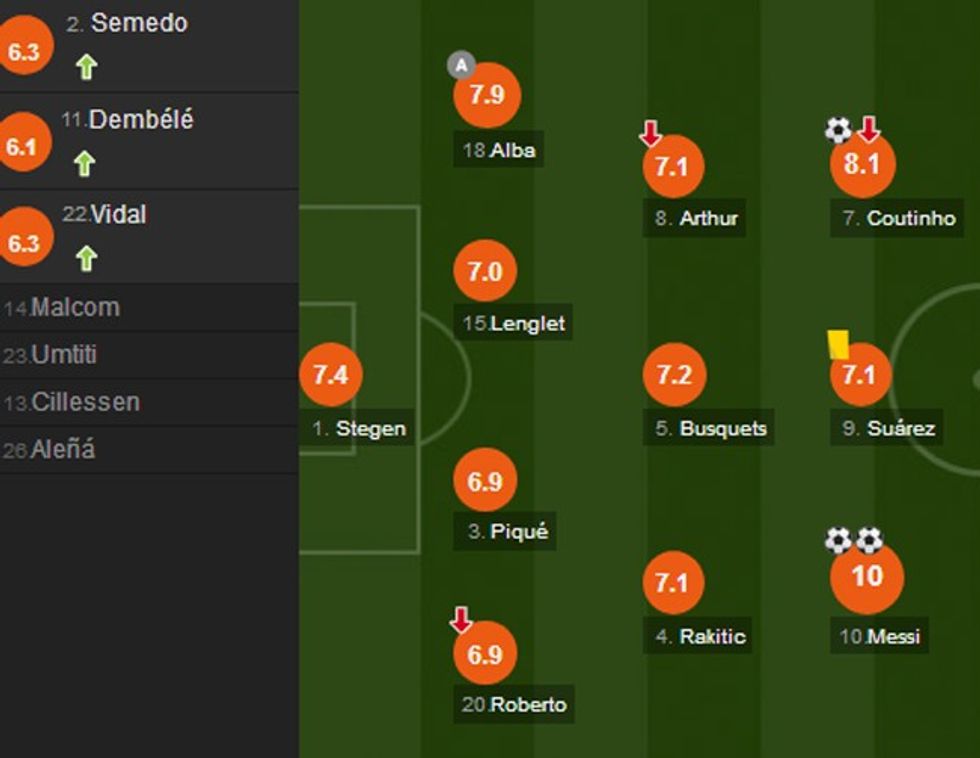The image size is (980, 758).
Task: Select Malcom in the bench list
Action: click(75, 307)
